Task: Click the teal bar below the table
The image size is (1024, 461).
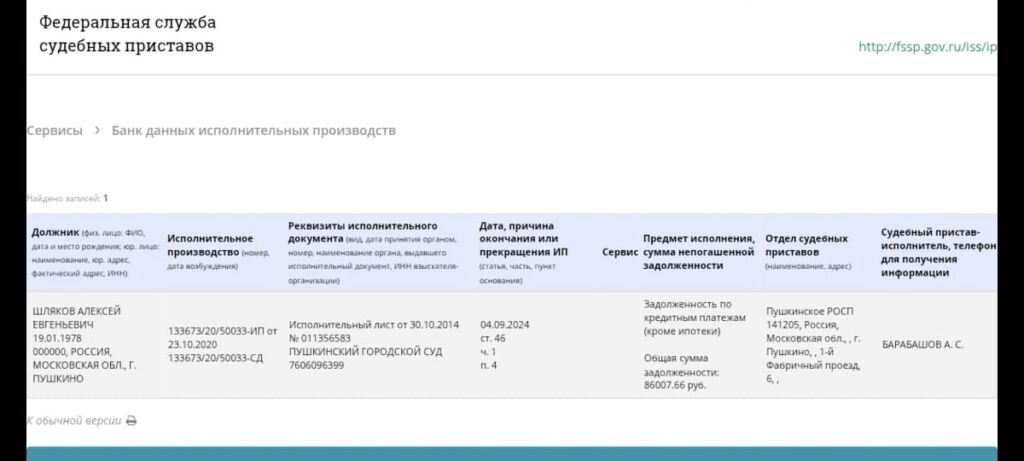Action: click(511, 454)
